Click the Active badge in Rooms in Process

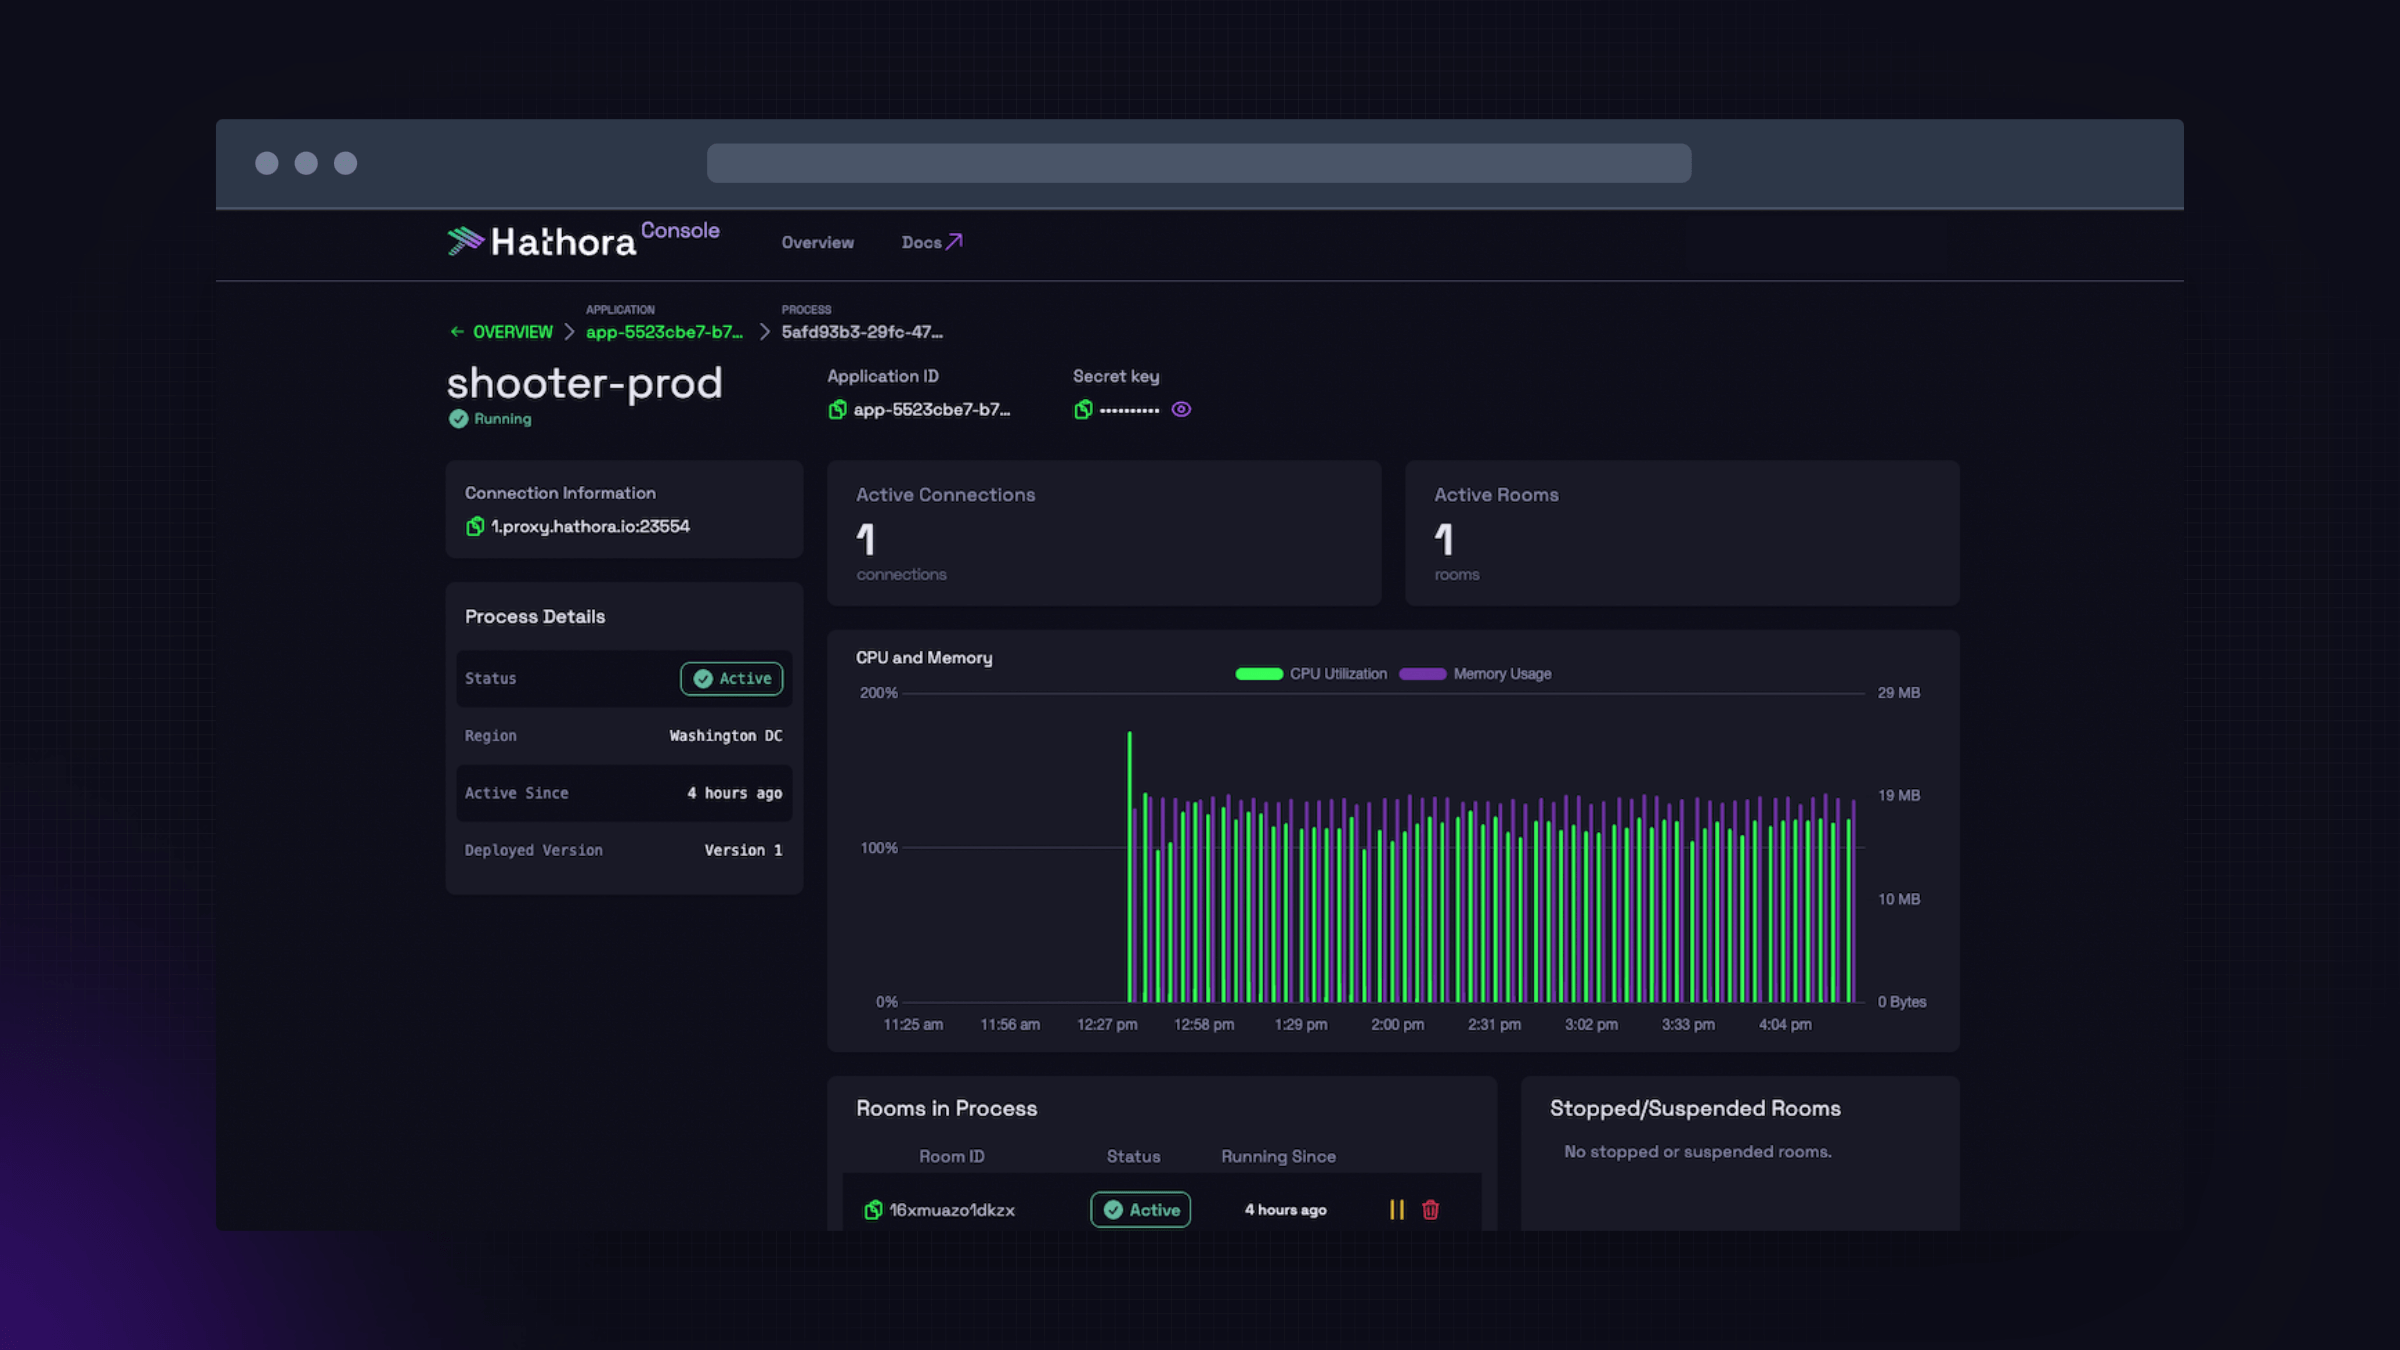pos(1140,1211)
